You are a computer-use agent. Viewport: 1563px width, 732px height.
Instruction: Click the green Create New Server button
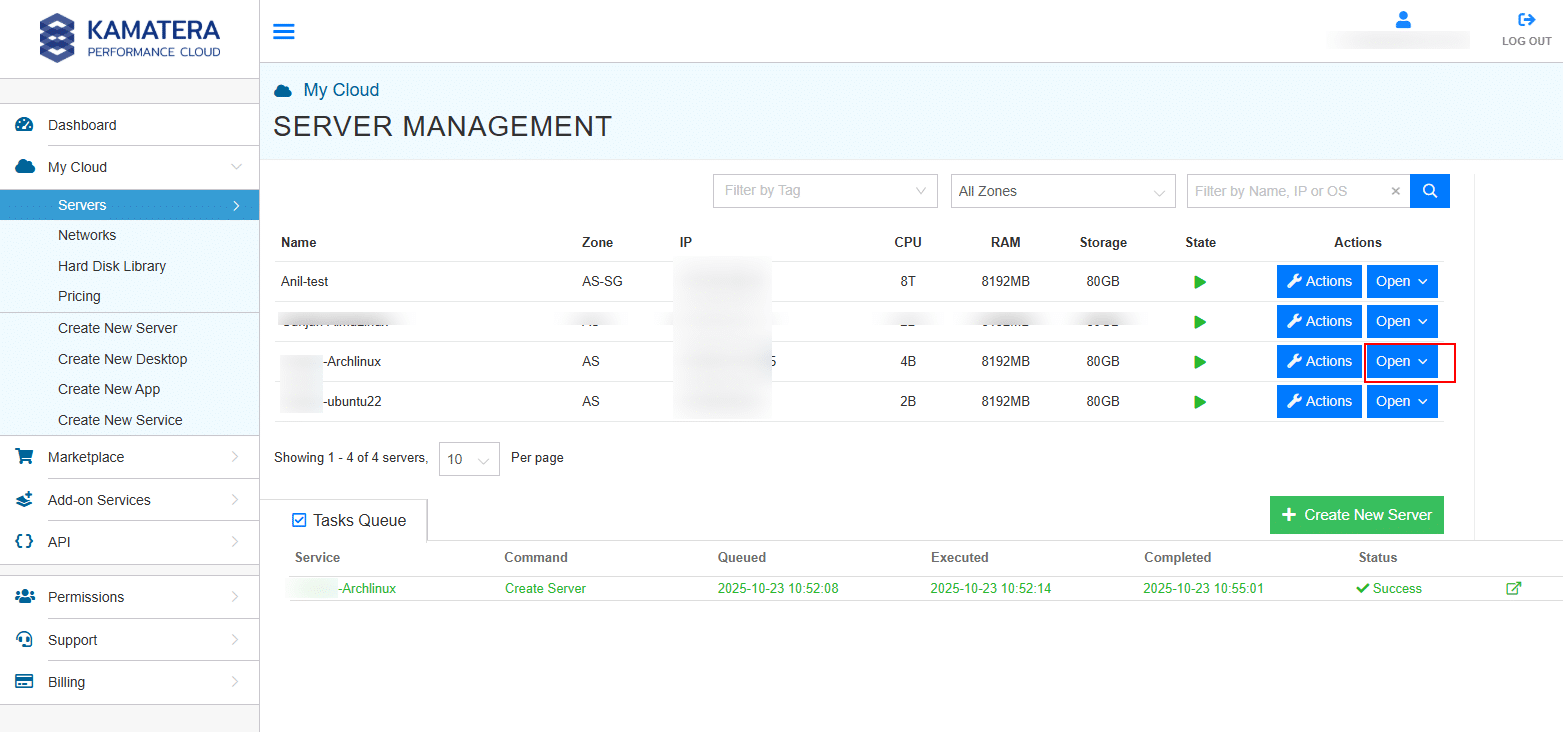[x=1356, y=515]
